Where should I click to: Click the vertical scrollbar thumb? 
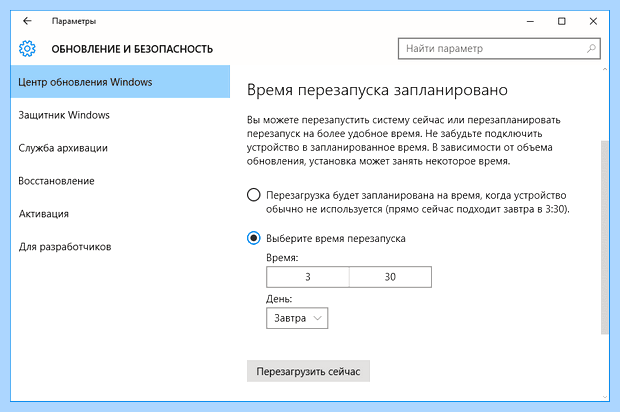[605, 237]
